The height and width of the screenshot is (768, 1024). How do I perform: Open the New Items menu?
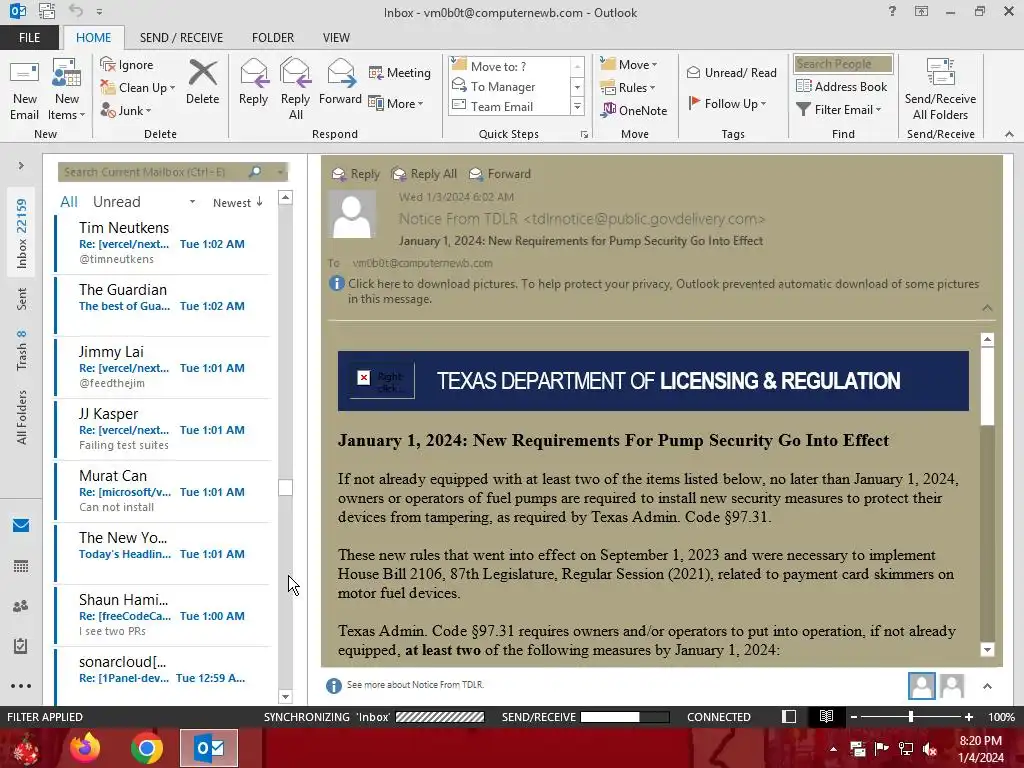click(67, 89)
